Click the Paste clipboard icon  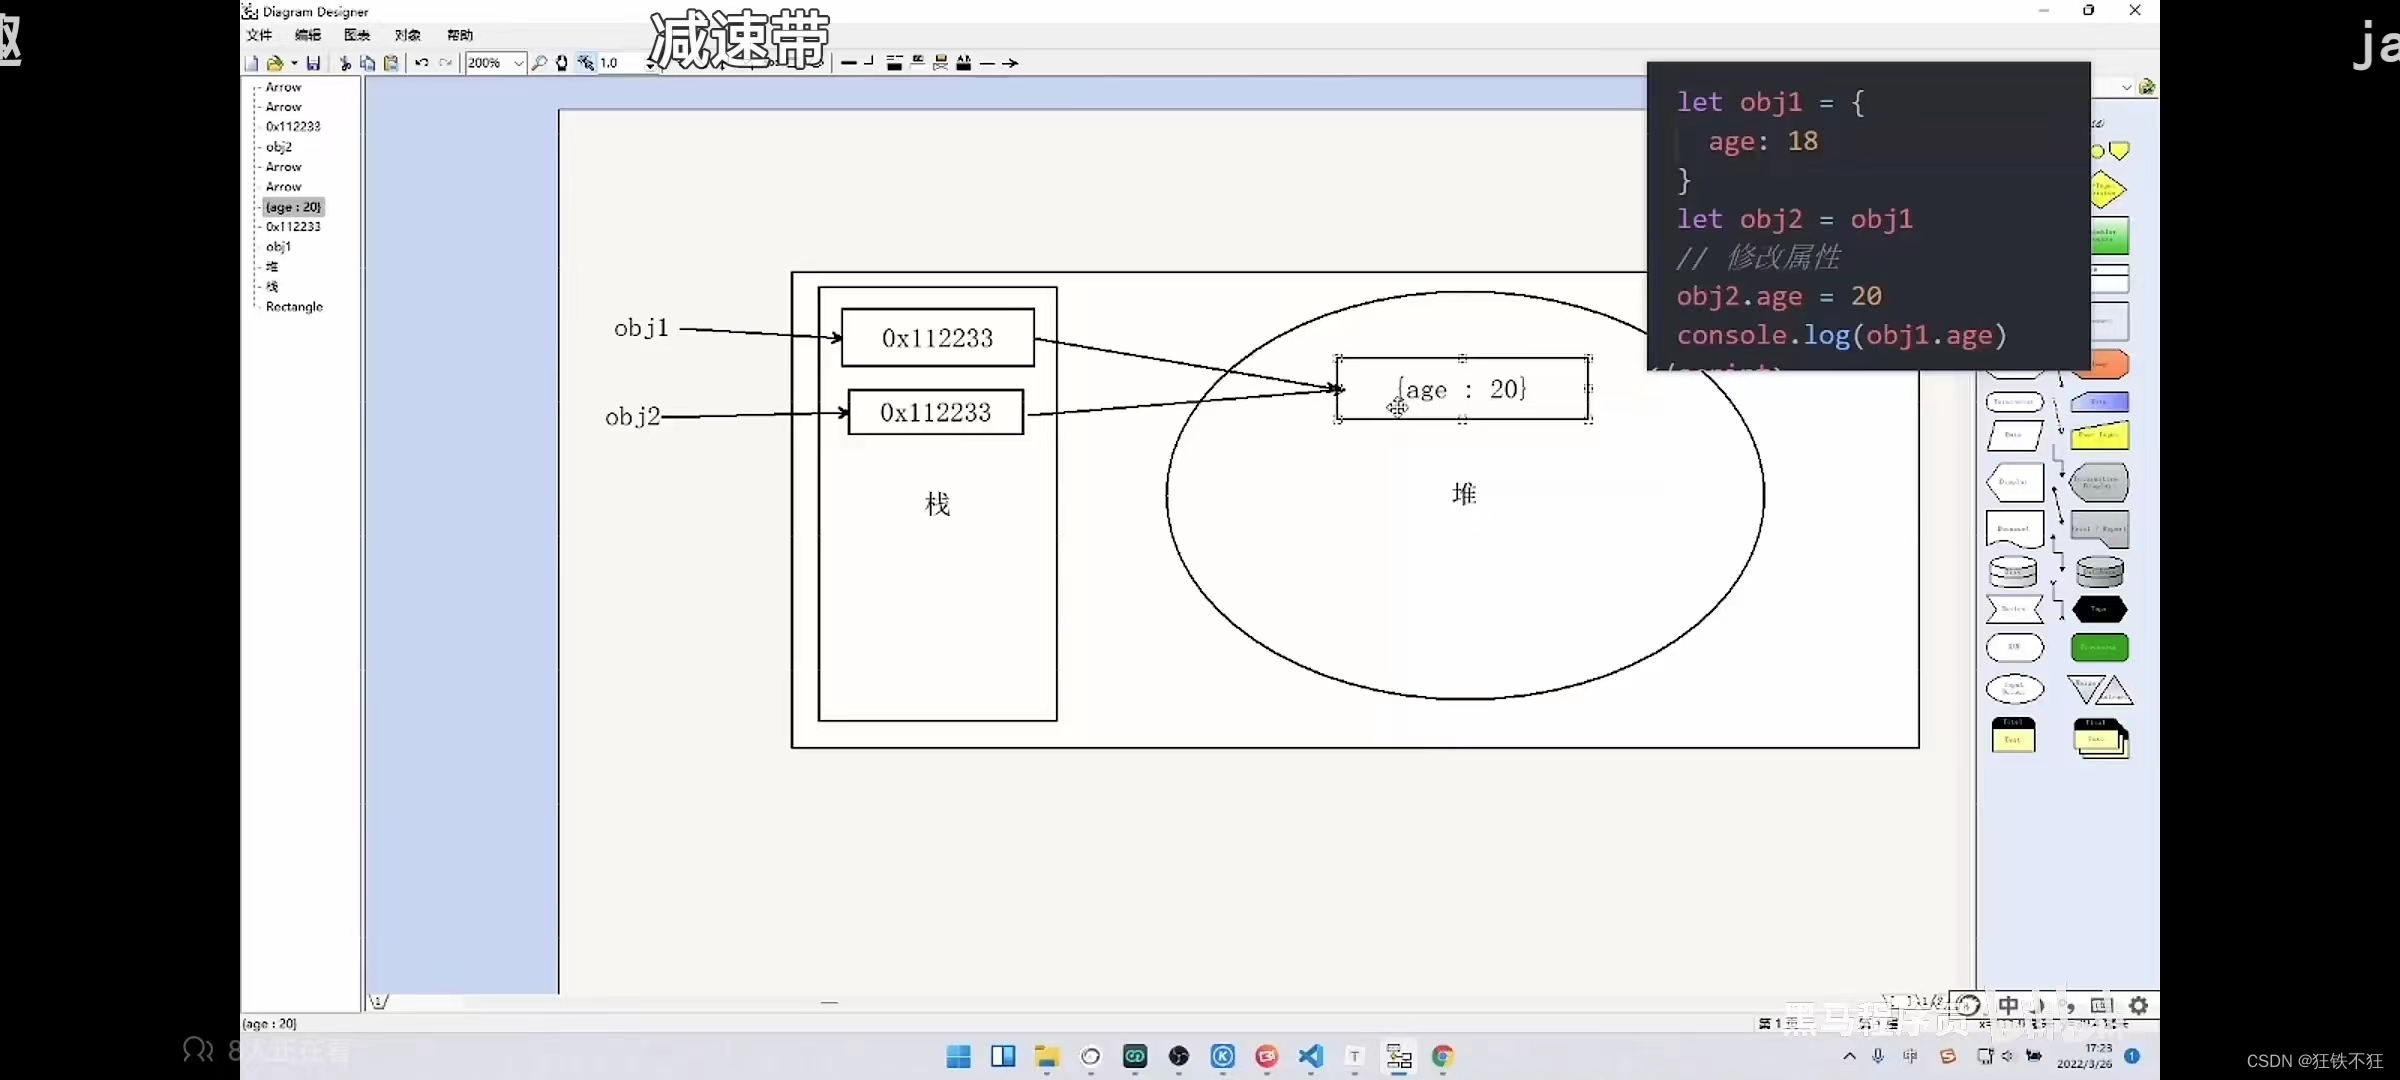(391, 63)
